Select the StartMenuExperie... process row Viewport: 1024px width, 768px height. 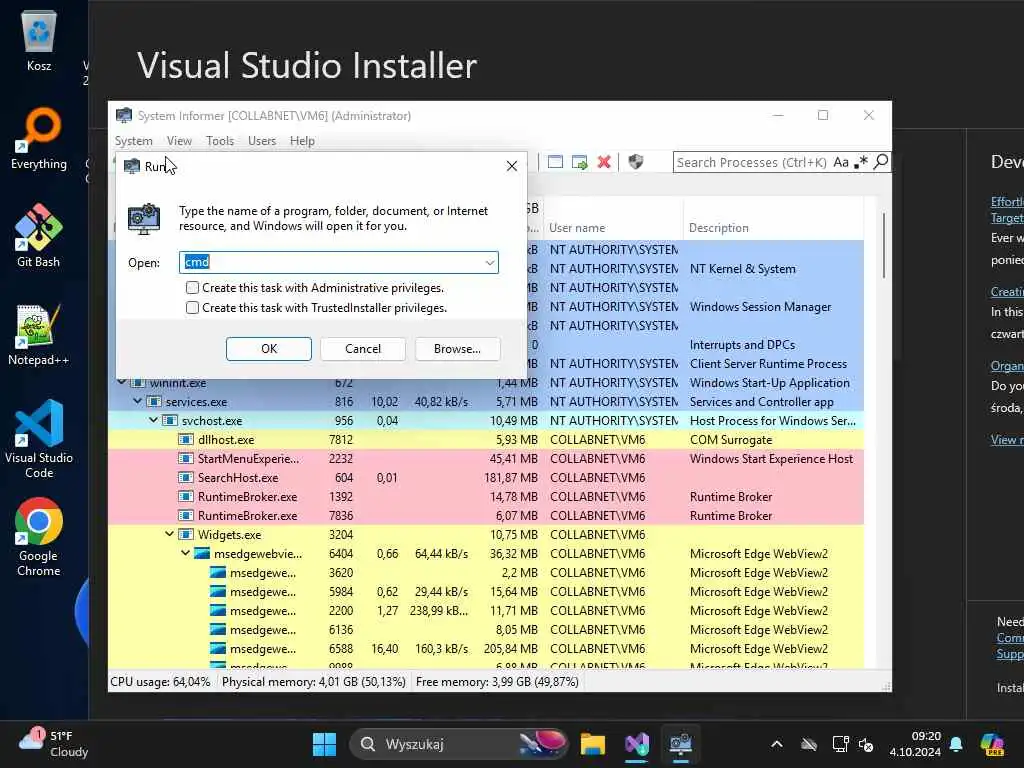coord(486,458)
